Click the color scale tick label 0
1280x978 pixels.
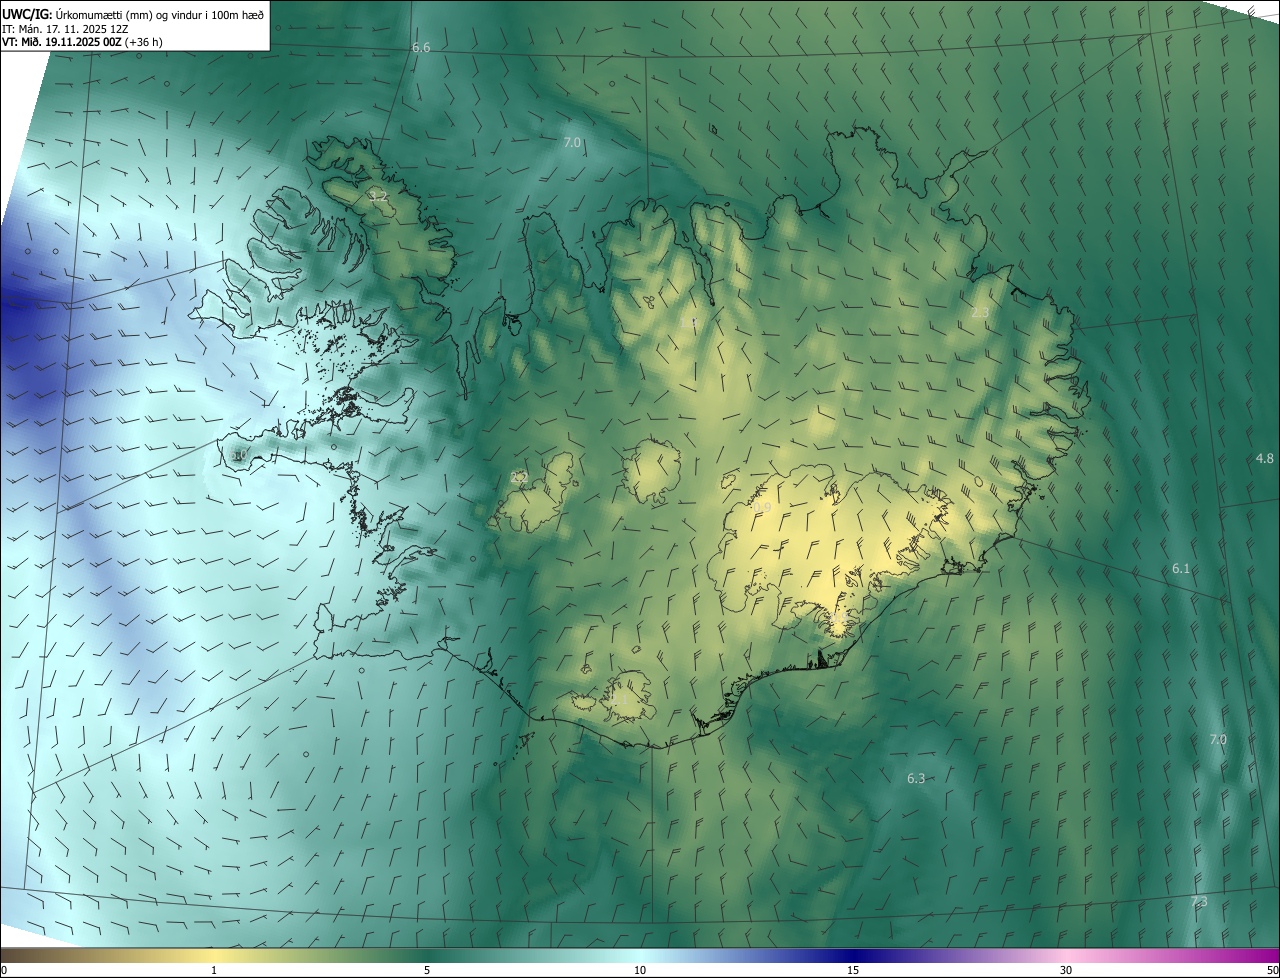4,970
